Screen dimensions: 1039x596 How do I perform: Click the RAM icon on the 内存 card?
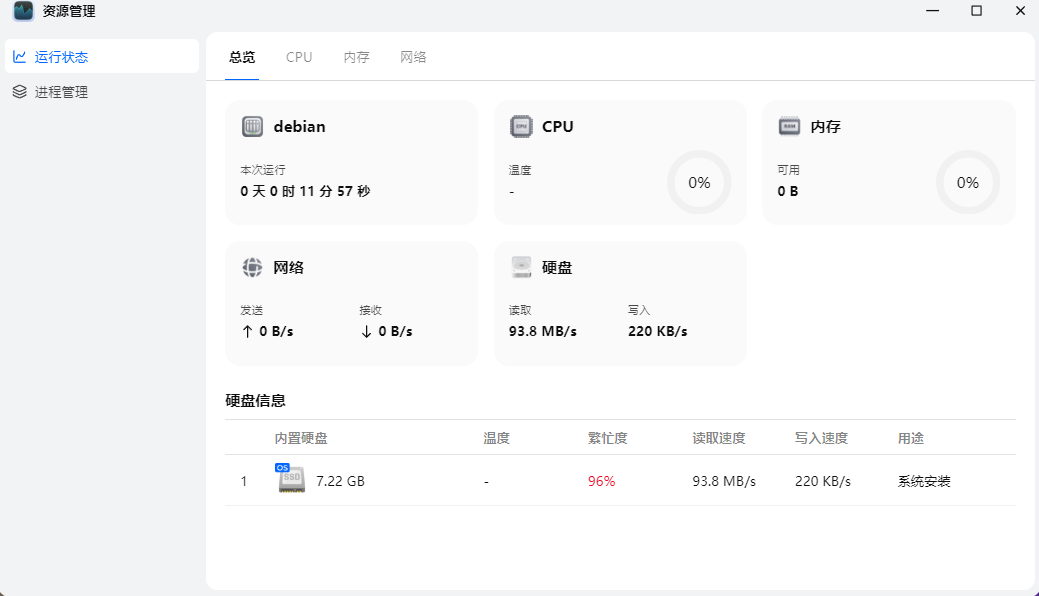789,126
